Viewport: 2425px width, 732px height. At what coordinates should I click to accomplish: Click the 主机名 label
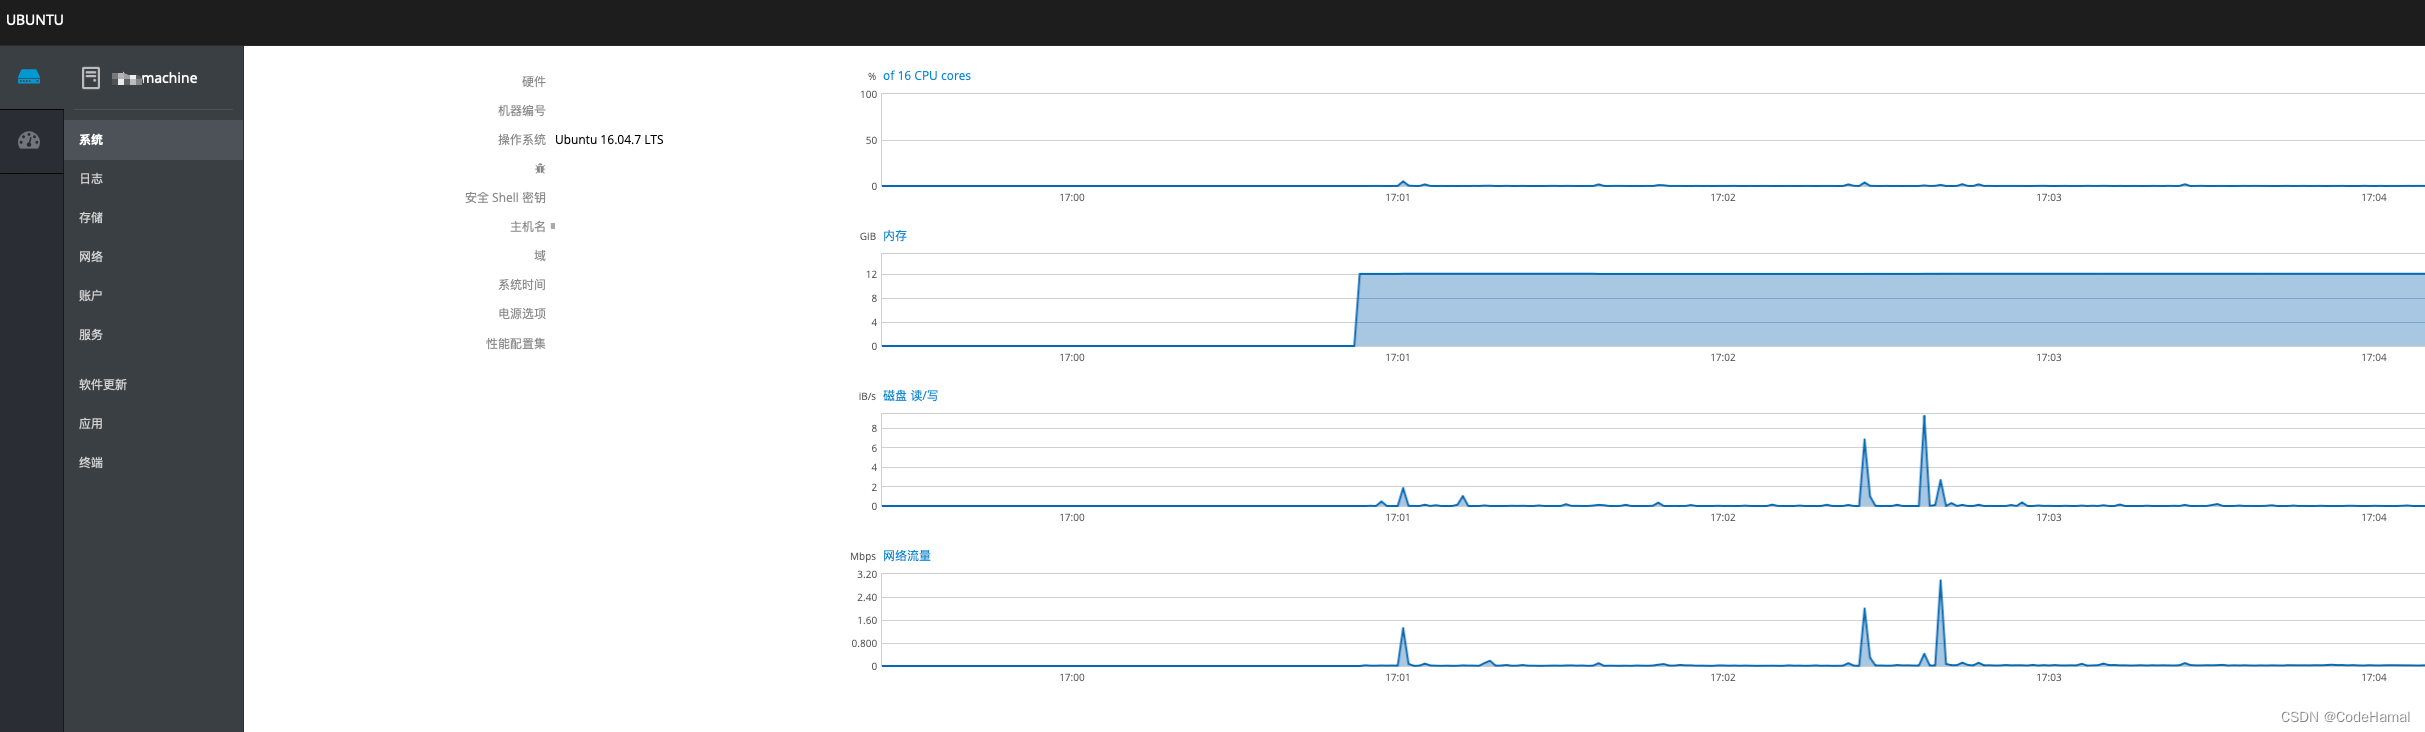coord(528,227)
